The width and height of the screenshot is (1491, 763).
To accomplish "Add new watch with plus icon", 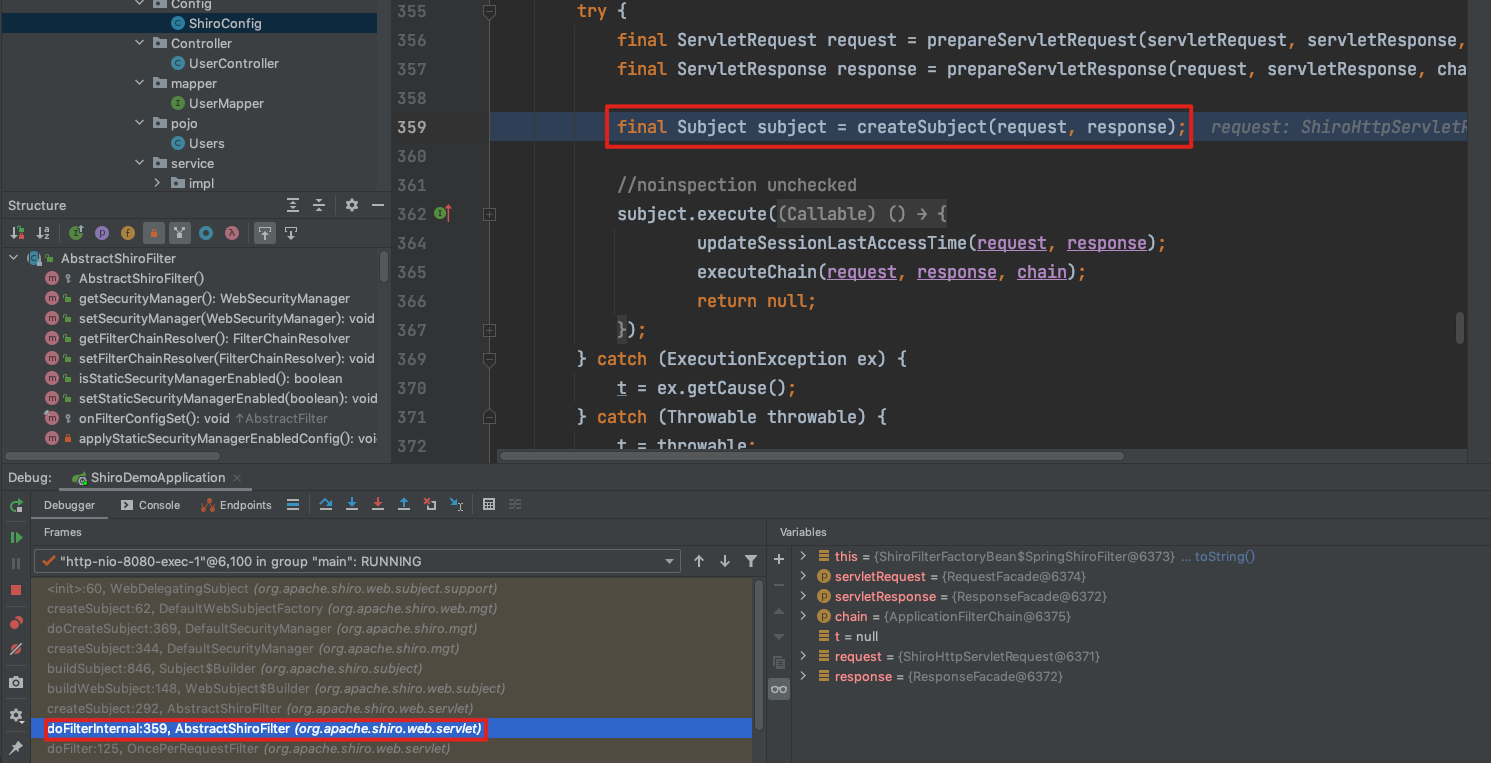I will coord(779,558).
